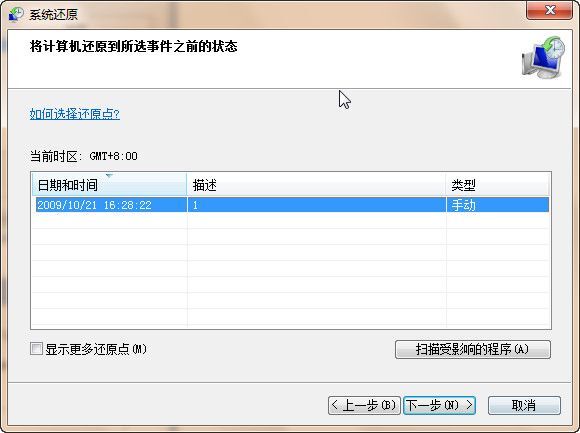
Task: Proceed with 下一步(N) button
Action: pyautogui.click(x=439, y=406)
